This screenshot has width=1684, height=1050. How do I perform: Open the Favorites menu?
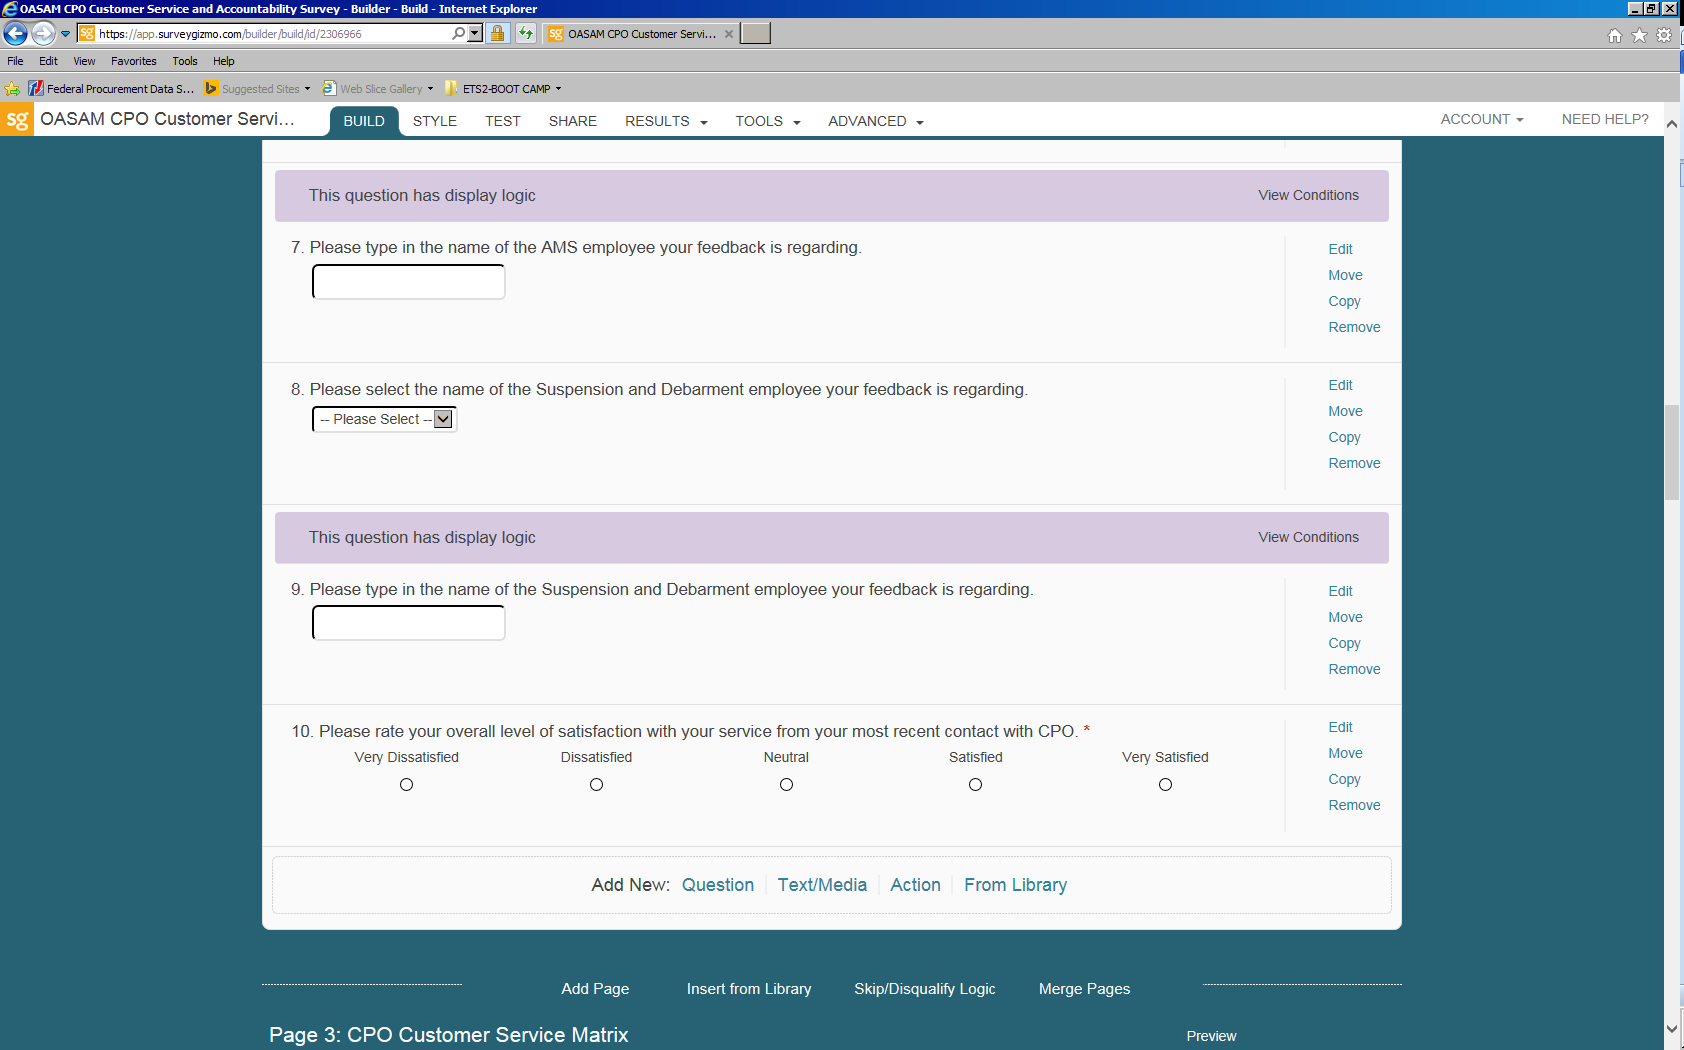point(134,61)
